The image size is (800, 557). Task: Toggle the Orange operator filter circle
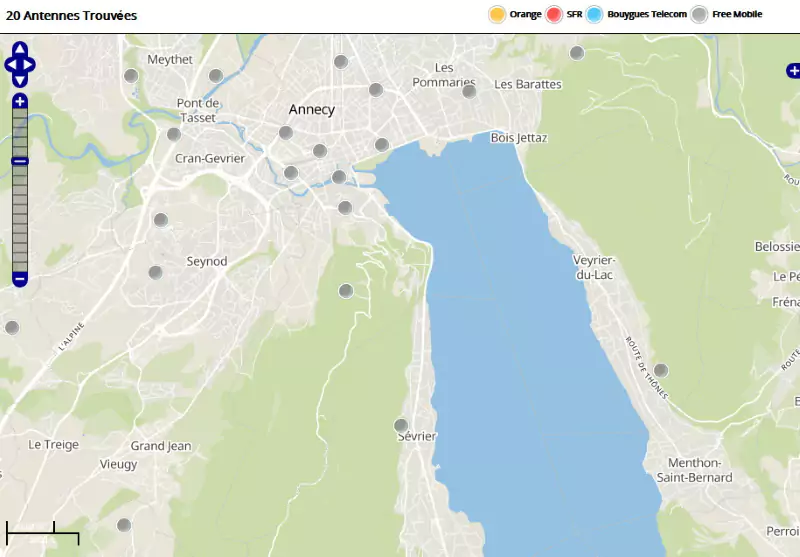(x=497, y=14)
